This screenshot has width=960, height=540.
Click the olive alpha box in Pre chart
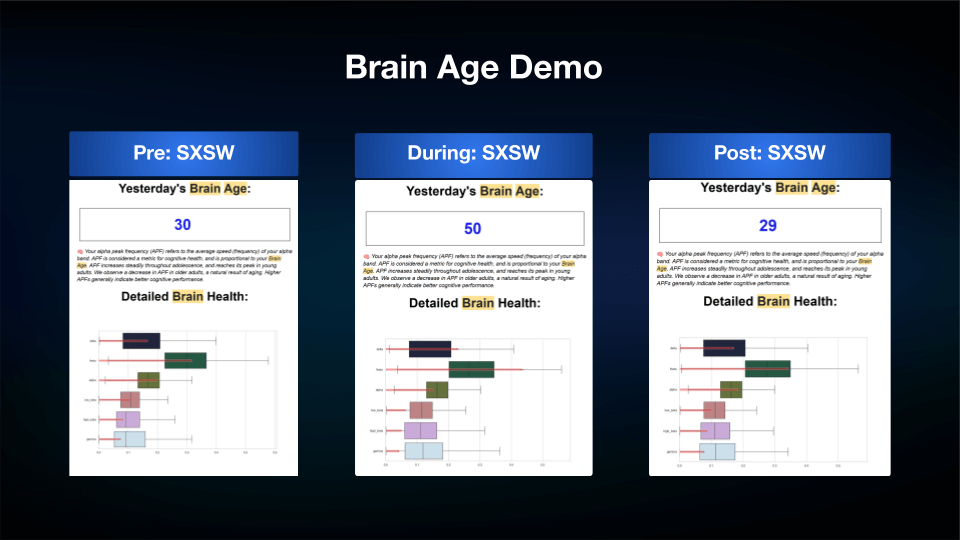point(149,380)
